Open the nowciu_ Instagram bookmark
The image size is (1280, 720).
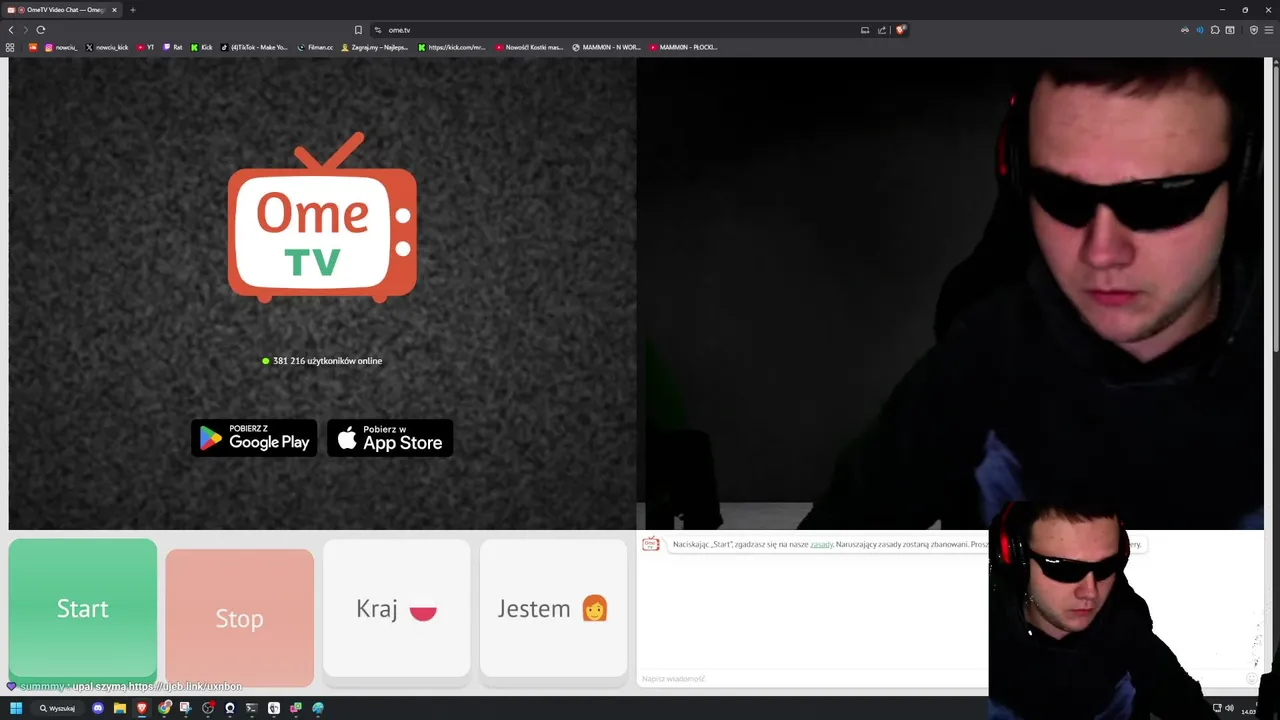60,47
